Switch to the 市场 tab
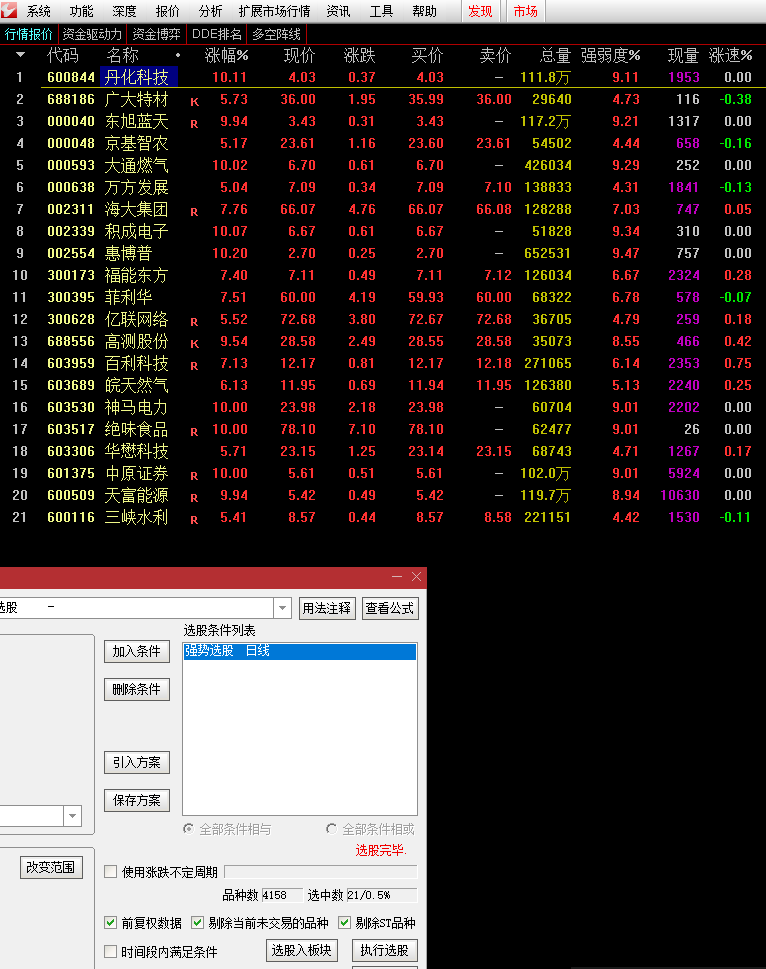766x969 pixels. click(x=526, y=11)
